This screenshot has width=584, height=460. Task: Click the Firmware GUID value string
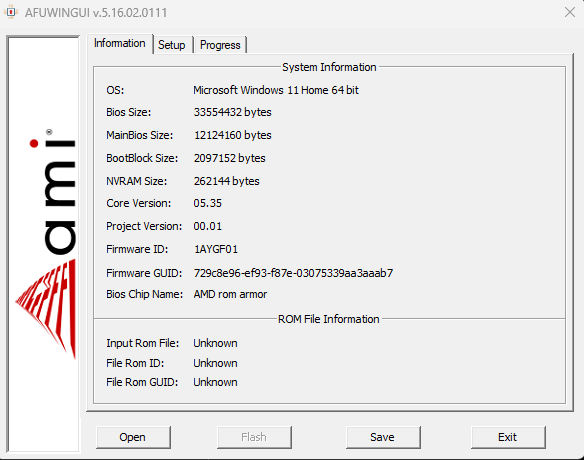coord(293,273)
